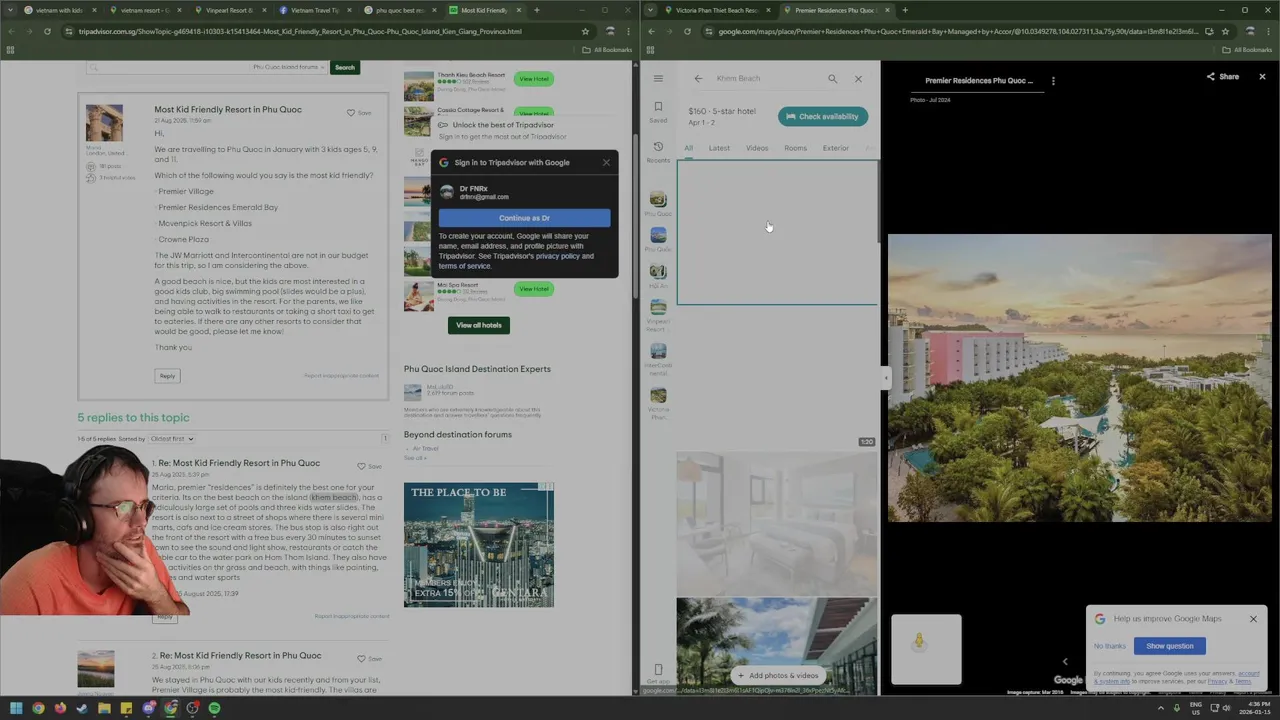Select the Latest photos tab
The width and height of the screenshot is (1280, 720).
(719, 148)
